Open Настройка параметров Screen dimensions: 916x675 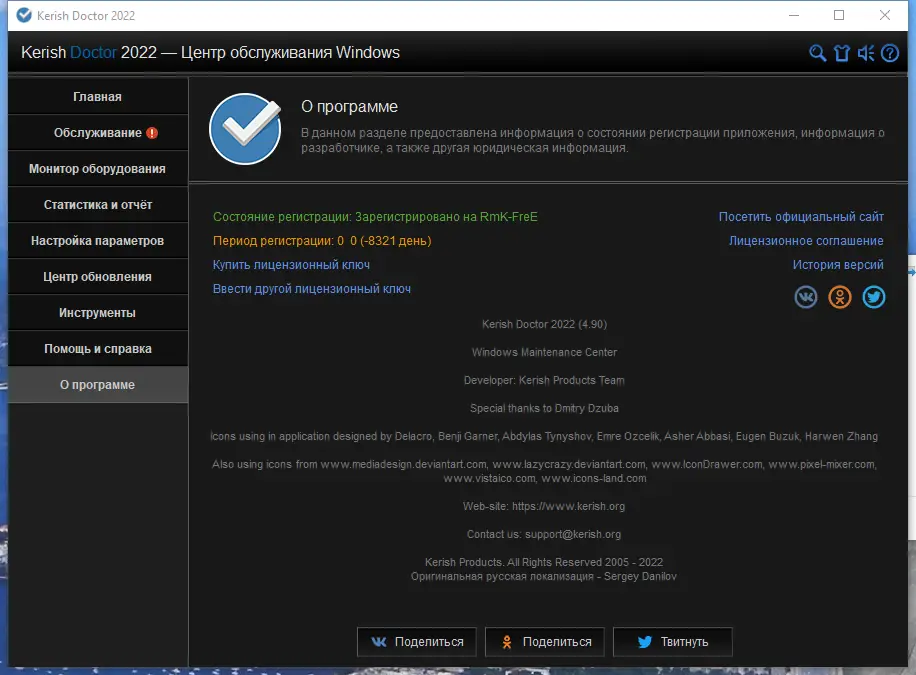(98, 241)
